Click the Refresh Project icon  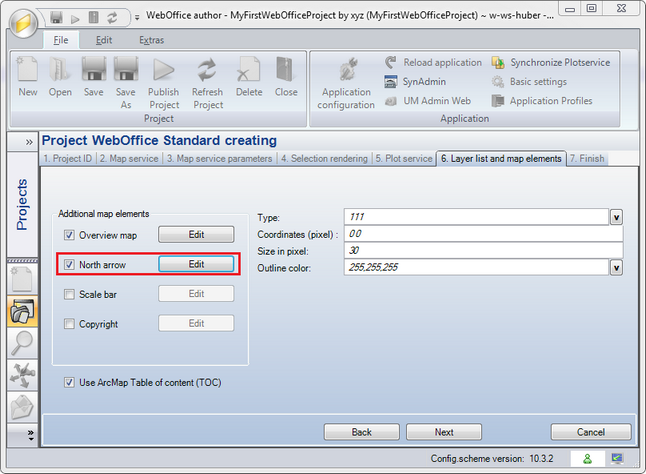pos(207,69)
